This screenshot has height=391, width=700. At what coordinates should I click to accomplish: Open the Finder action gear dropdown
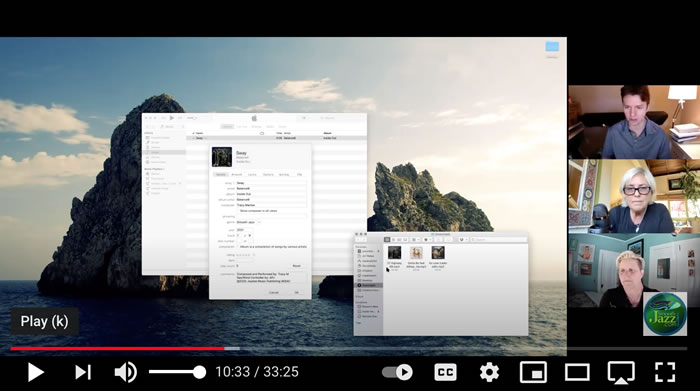(426, 240)
